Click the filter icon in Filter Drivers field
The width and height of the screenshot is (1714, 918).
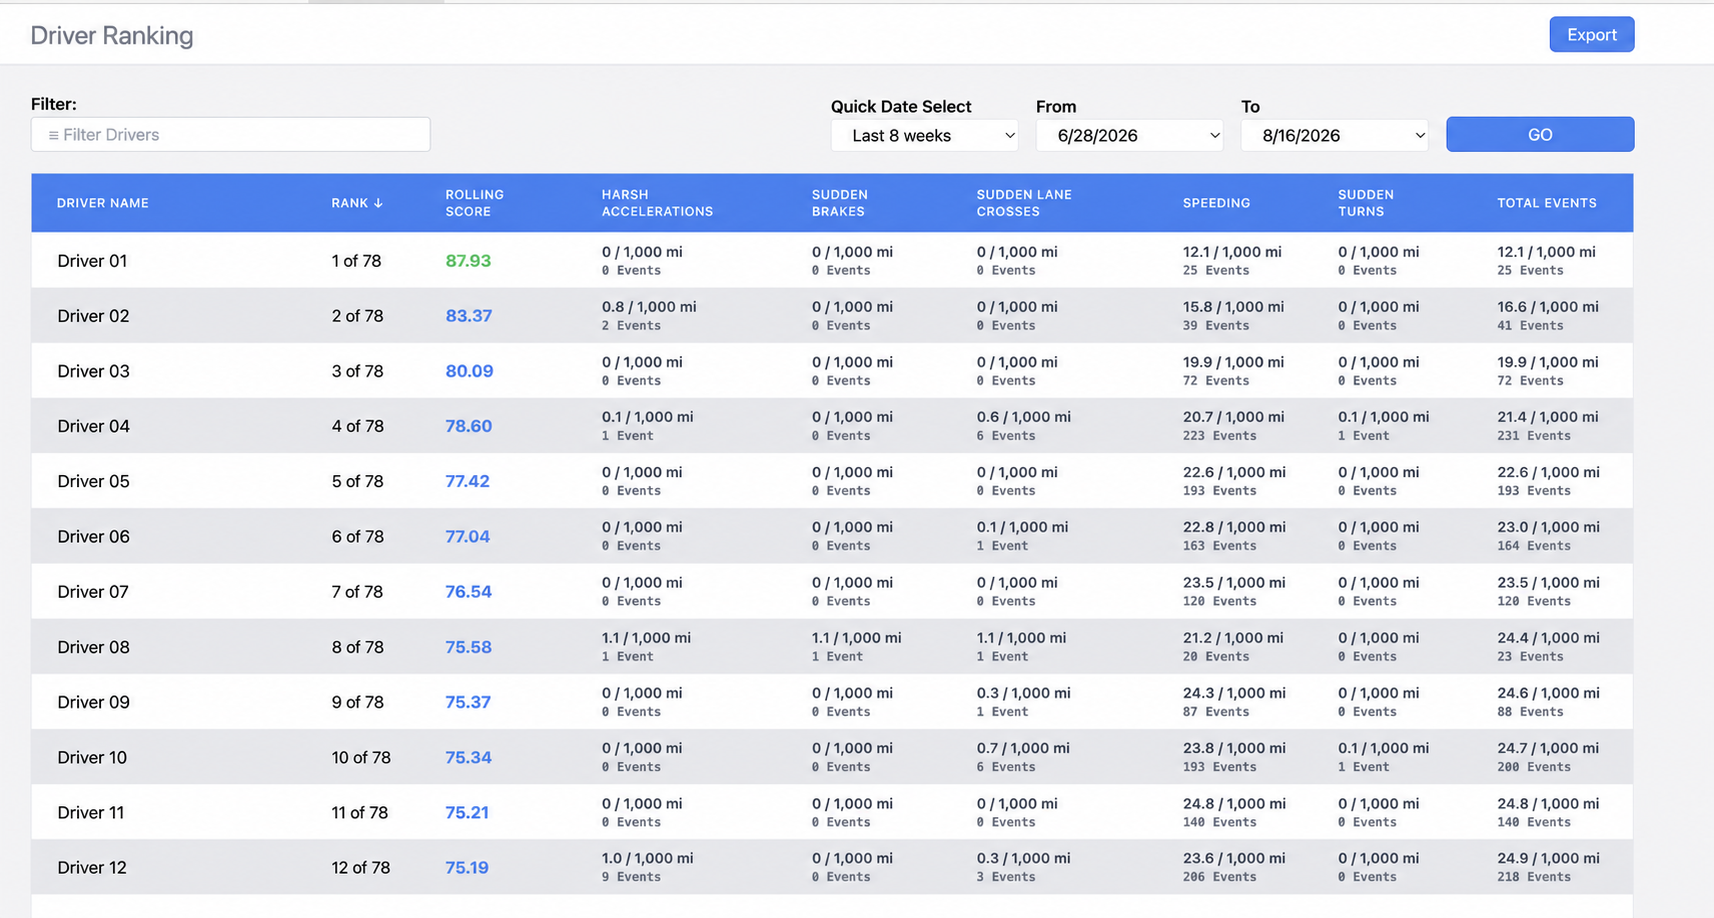coord(53,135)
